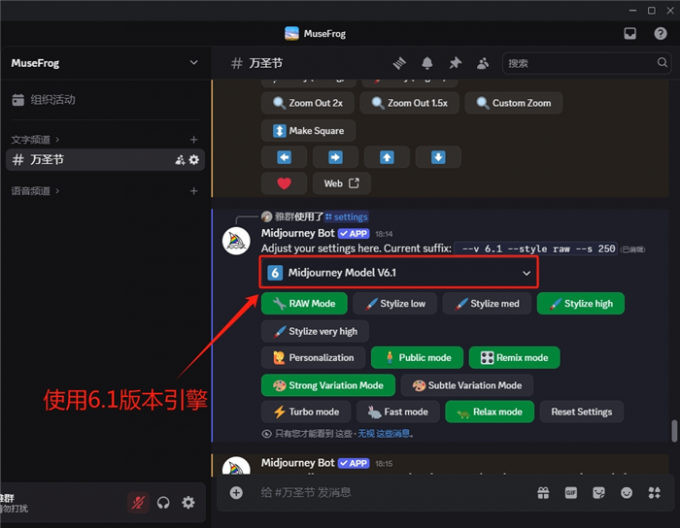Click the chat vertical scrollbar

(674, 431)
